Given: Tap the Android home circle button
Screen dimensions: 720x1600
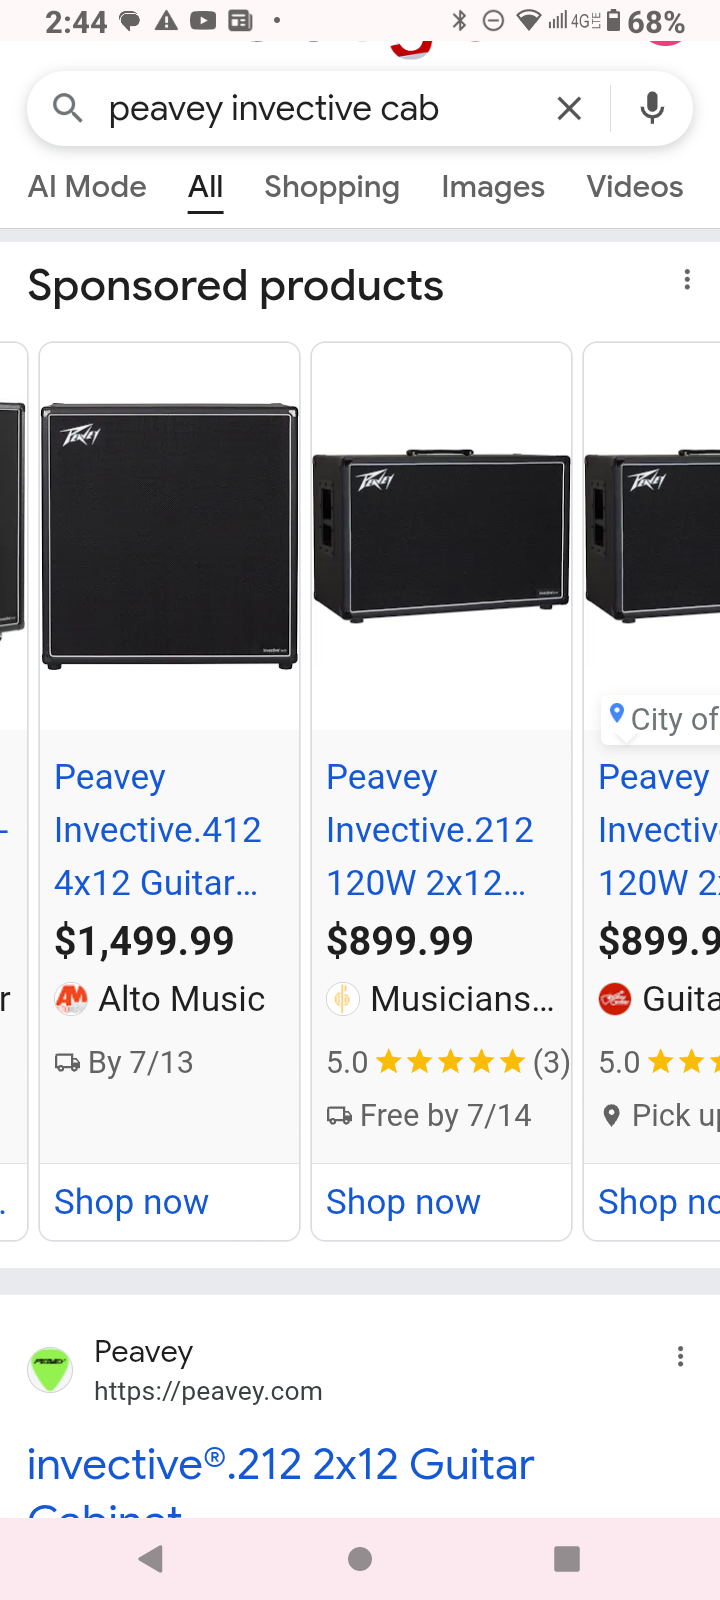Looking at the screenshot, I should click(x=360, y=1559).
